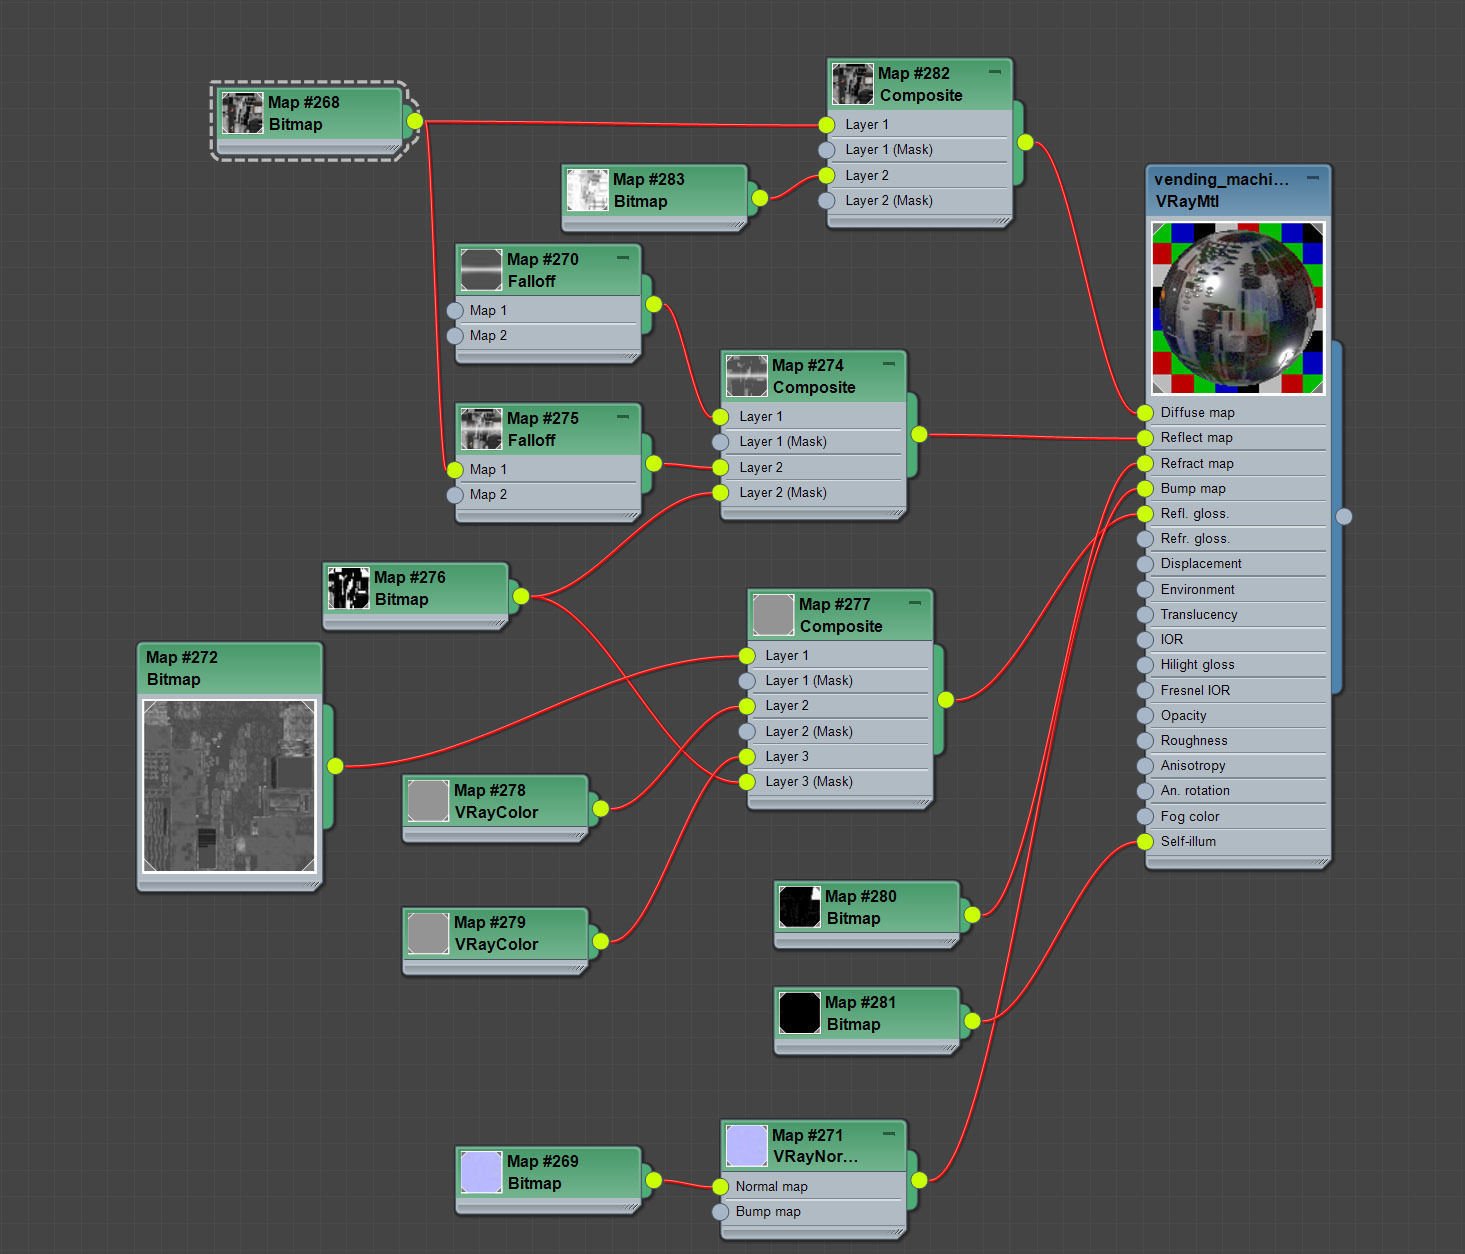Click the Map #272 Bitmap output socket
This screenshot has height=1254, width=1465.
point(335,766)
